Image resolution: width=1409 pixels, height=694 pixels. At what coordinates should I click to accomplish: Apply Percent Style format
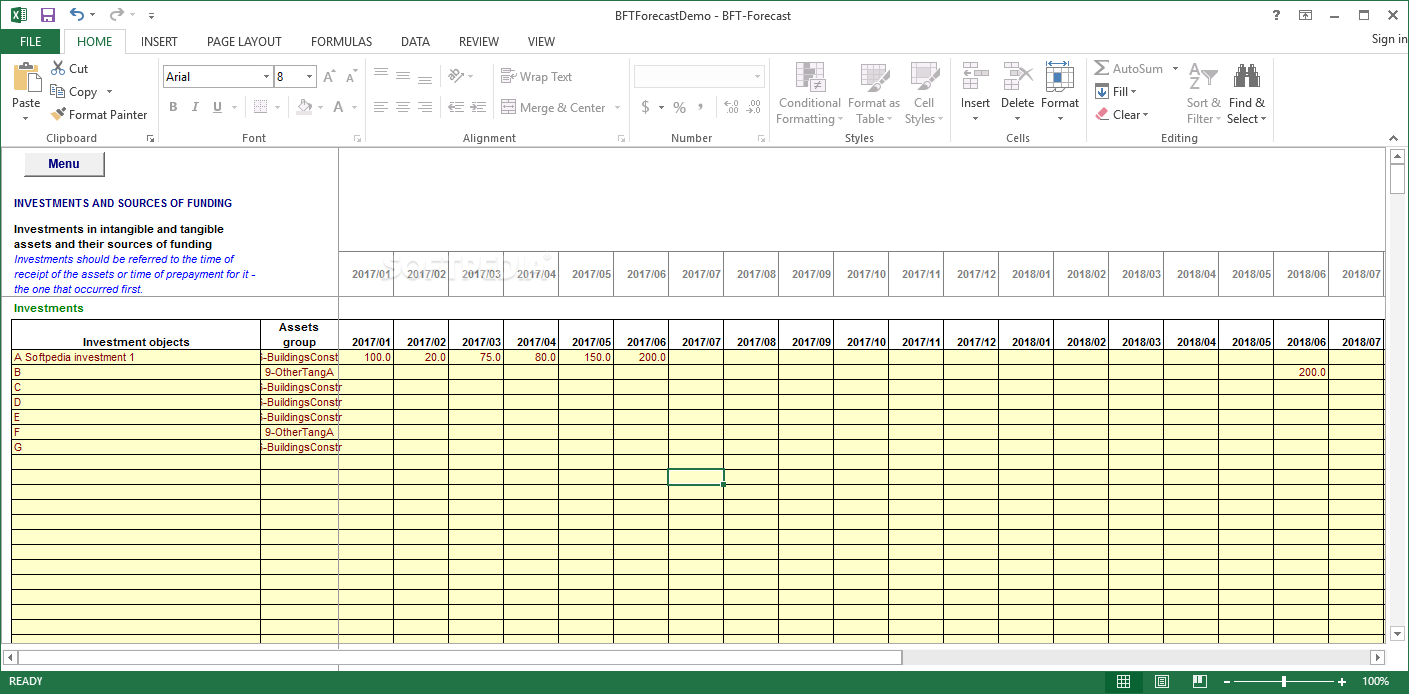679,107
